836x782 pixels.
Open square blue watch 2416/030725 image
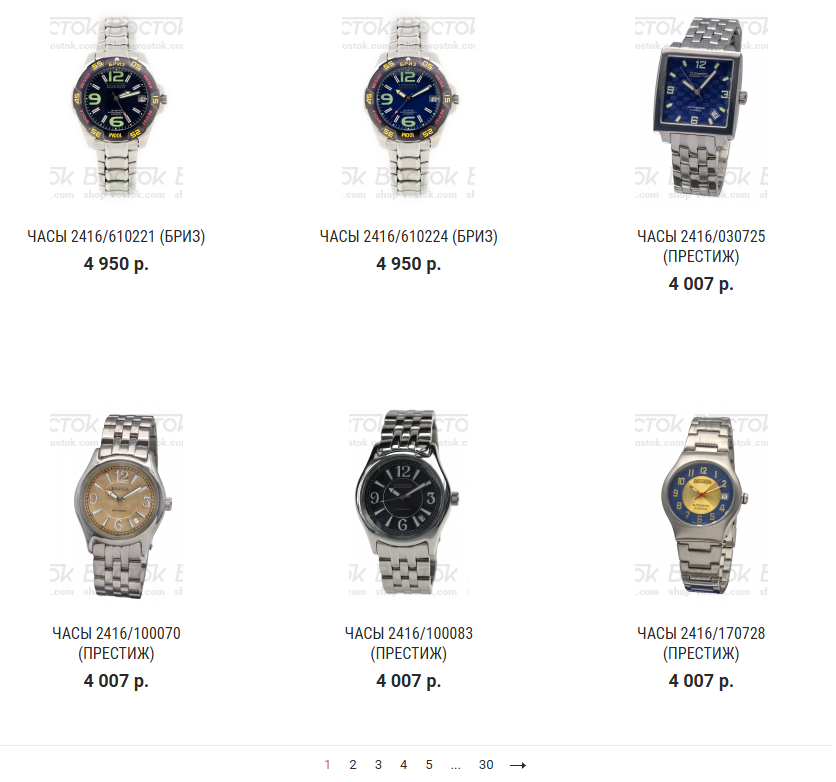701,108
